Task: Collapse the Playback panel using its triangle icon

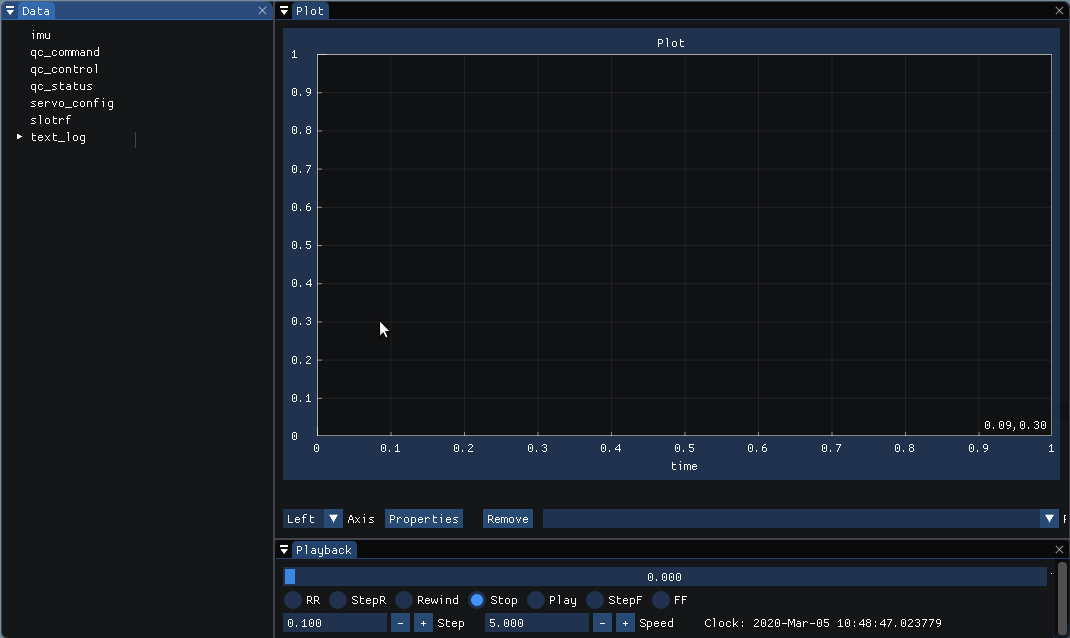Action: (284, 550)
